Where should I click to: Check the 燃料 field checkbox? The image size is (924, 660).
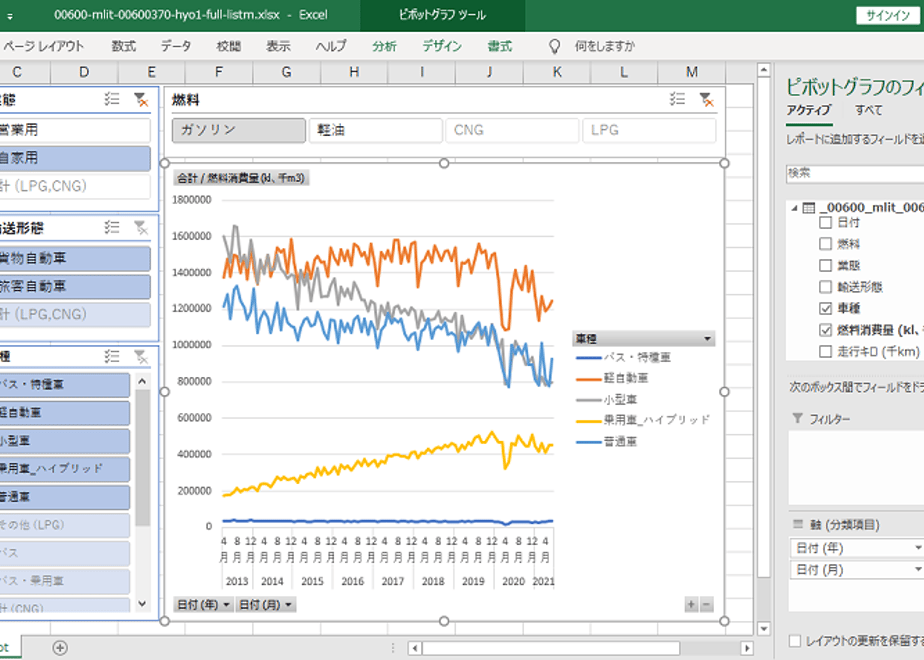pyautogui.click(x=826, y=243)
